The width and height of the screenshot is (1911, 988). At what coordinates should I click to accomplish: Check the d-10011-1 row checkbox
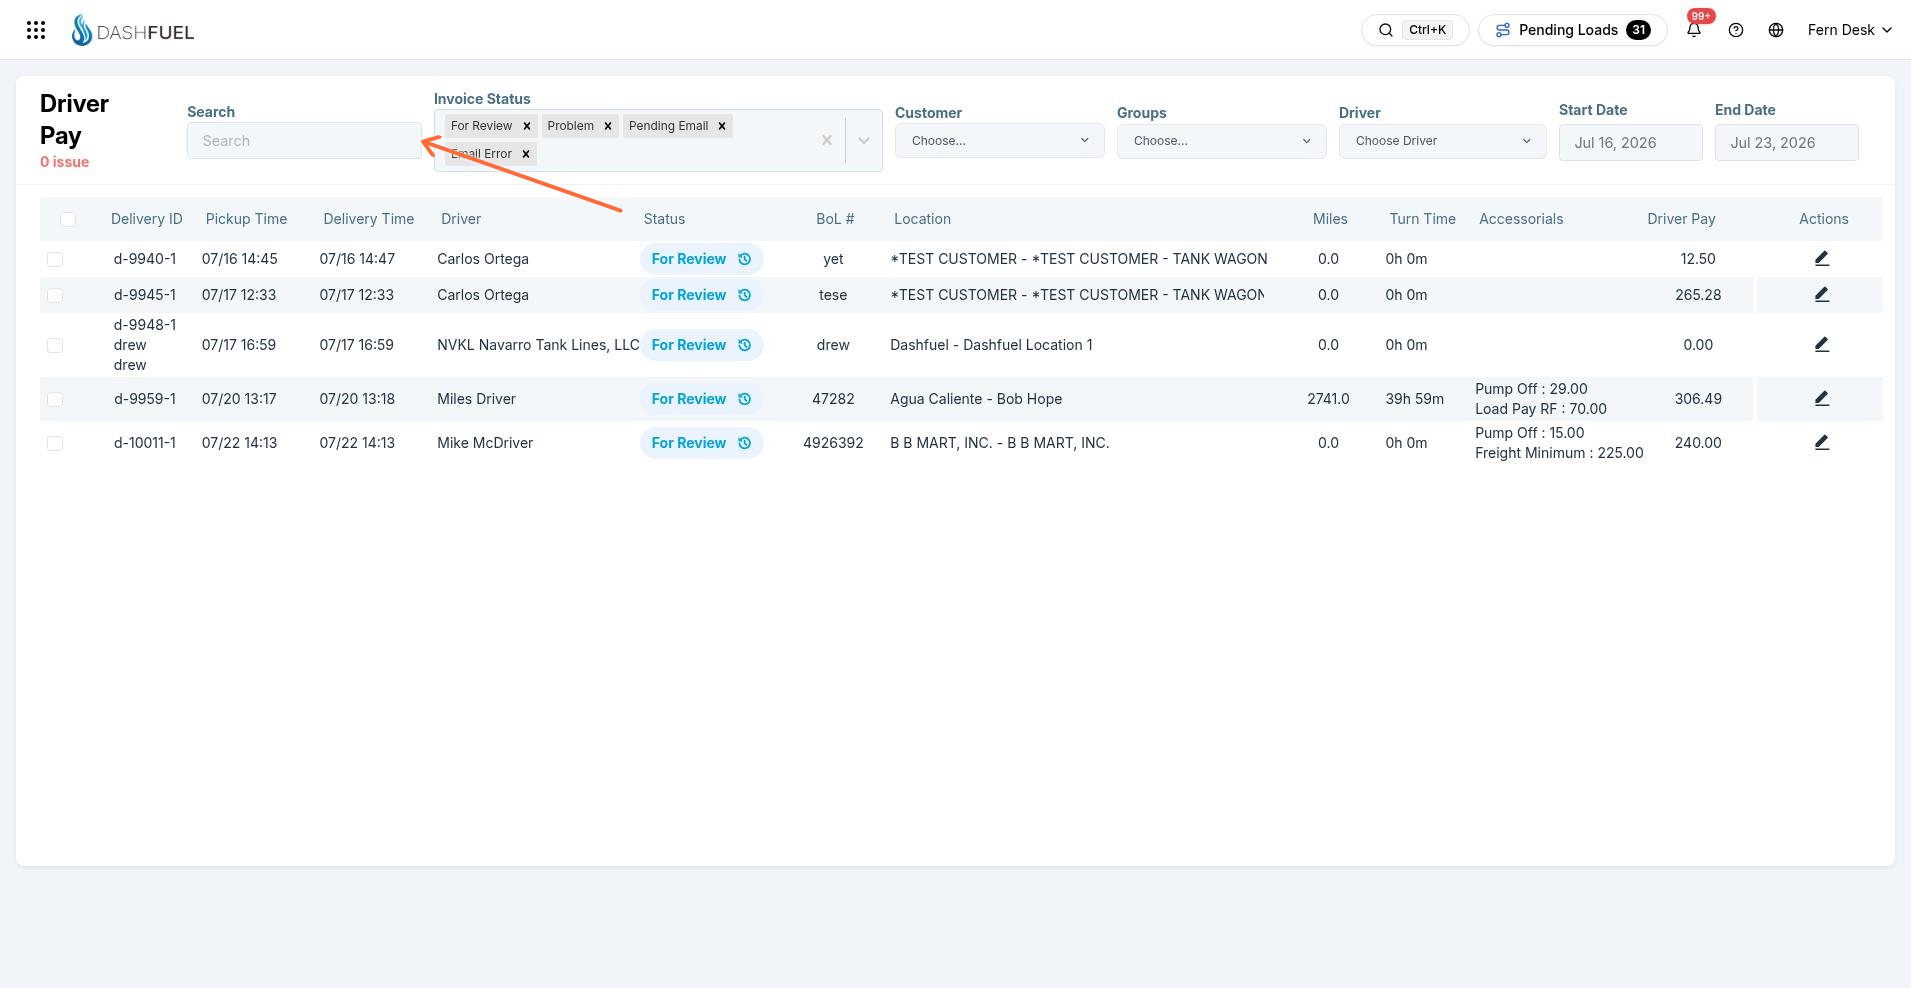pyautogui.click(x=55, y=444)
